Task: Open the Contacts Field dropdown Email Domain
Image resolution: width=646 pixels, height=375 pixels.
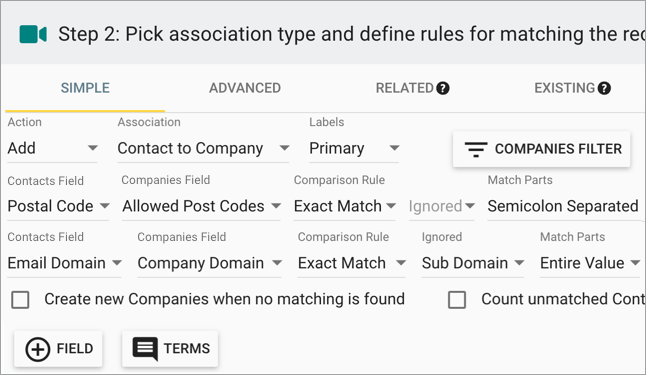Action: click(x=64, y=263)
